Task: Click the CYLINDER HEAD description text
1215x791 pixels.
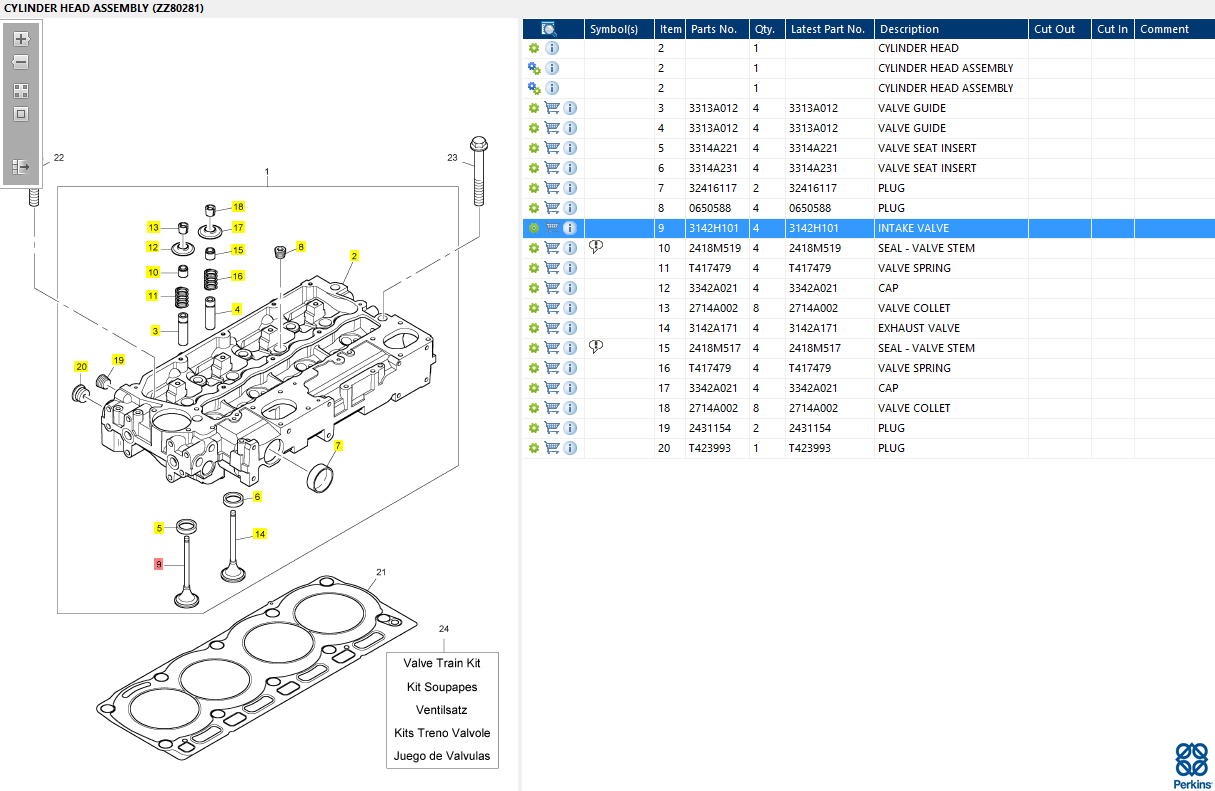Action: pos(918,48)
